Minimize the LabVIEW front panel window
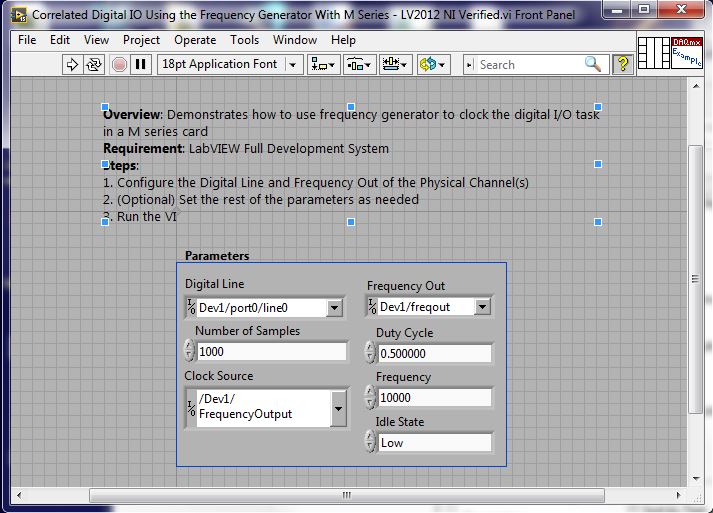713x513 pixels. [x=617, y=10]
